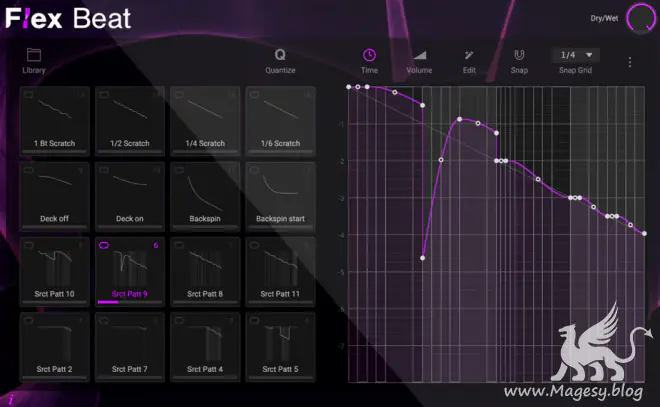
Task: Select the curve peak point near -1
Action: pyautogui.click(x=460, y=120)
